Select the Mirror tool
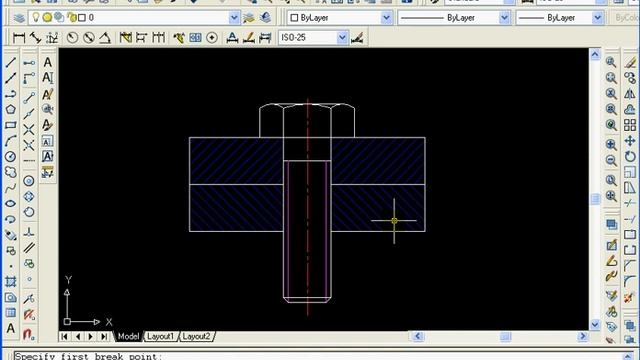Viewport: 640px width, 360px height. point(630,94)
